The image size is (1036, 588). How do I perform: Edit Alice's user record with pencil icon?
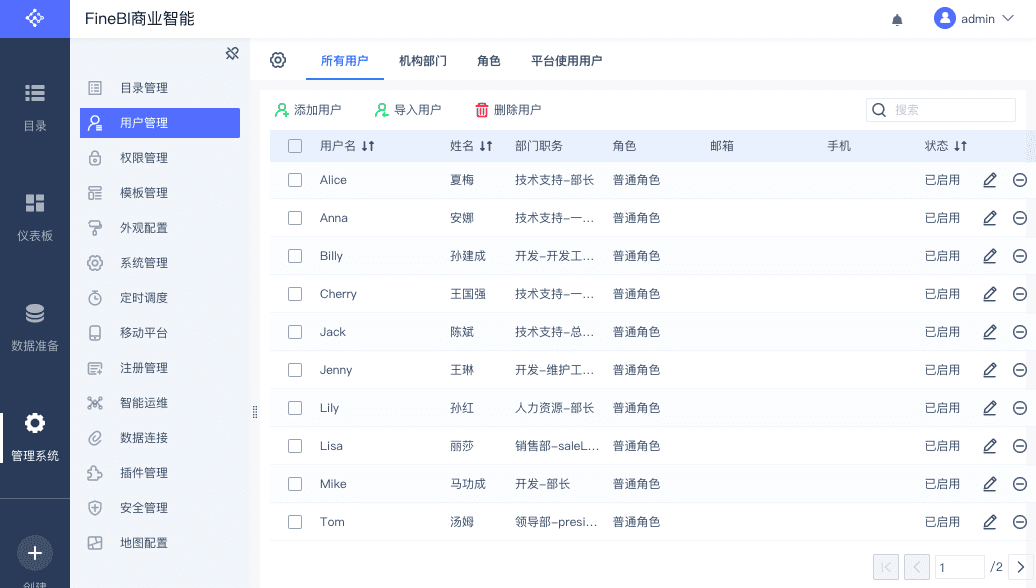click(x=990, y=180)
